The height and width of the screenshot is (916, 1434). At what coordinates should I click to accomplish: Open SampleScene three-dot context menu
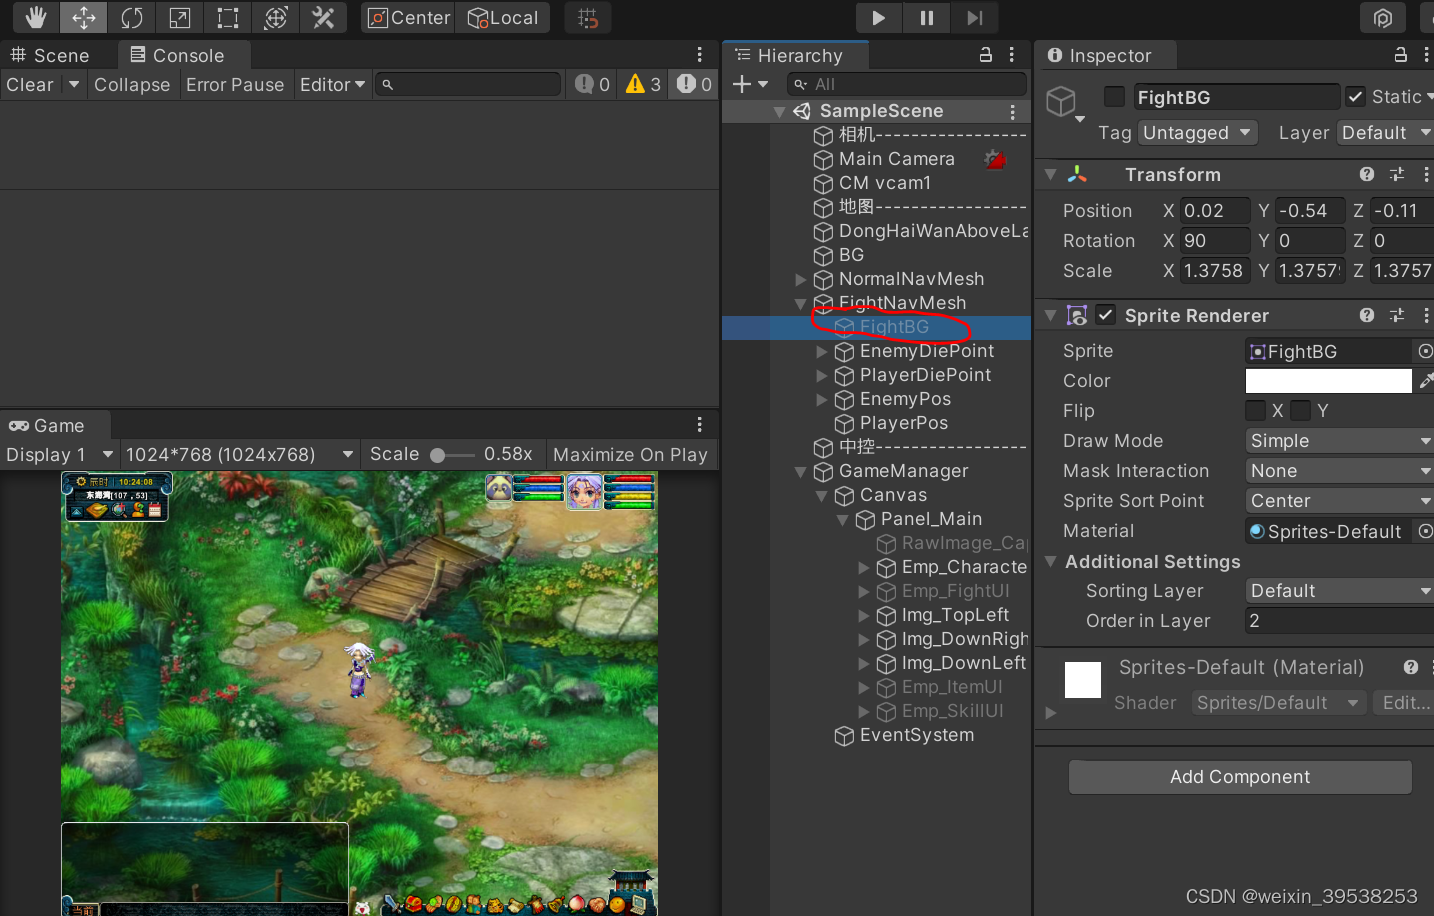click(x=1012, y=111)
